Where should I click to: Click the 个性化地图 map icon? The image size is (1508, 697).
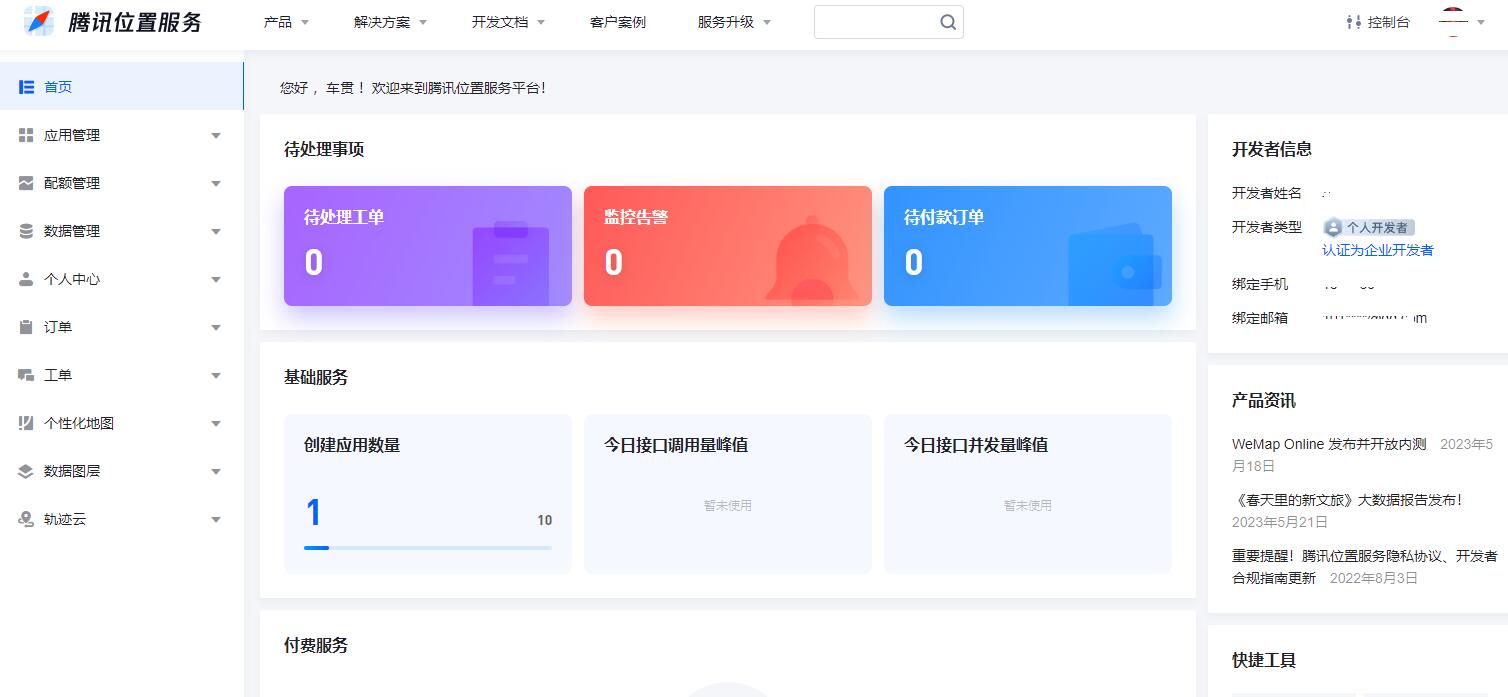pyautogui.click(x=27, y=423)
